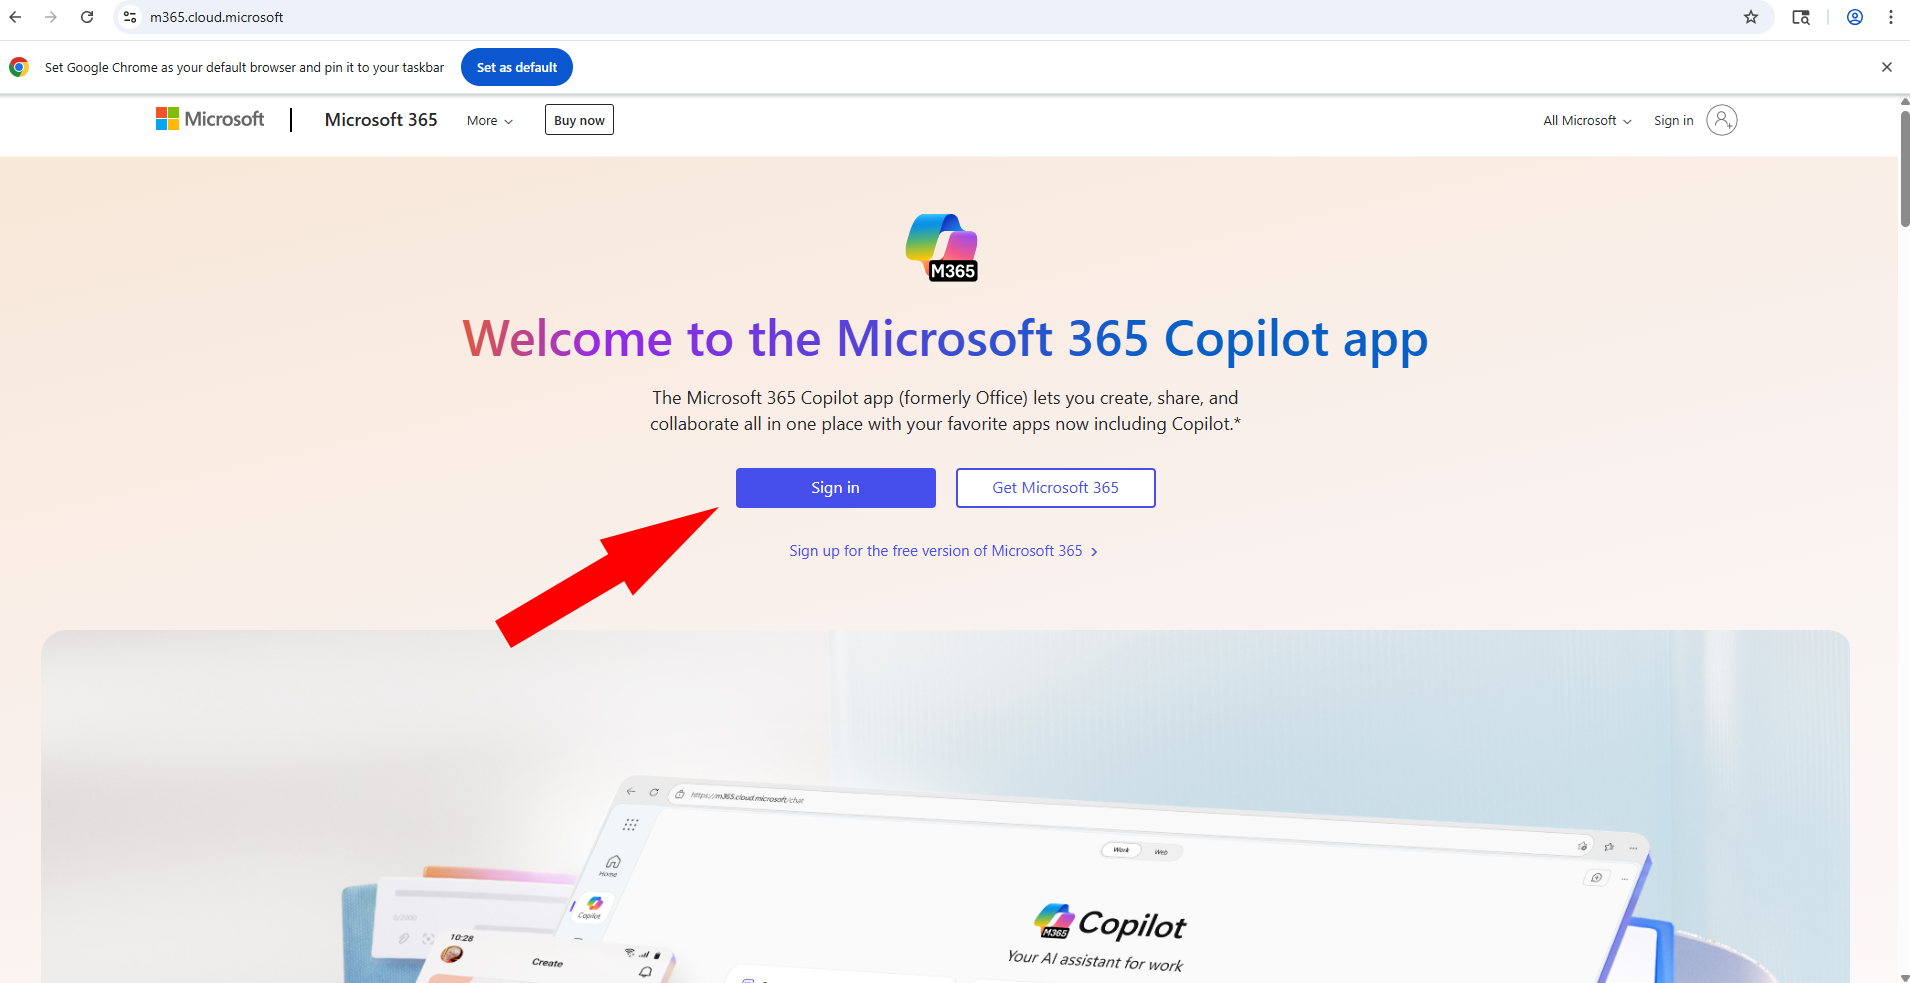Open Chrome's three-dot menu
Screen dimensions: 1910x983
1891,17
